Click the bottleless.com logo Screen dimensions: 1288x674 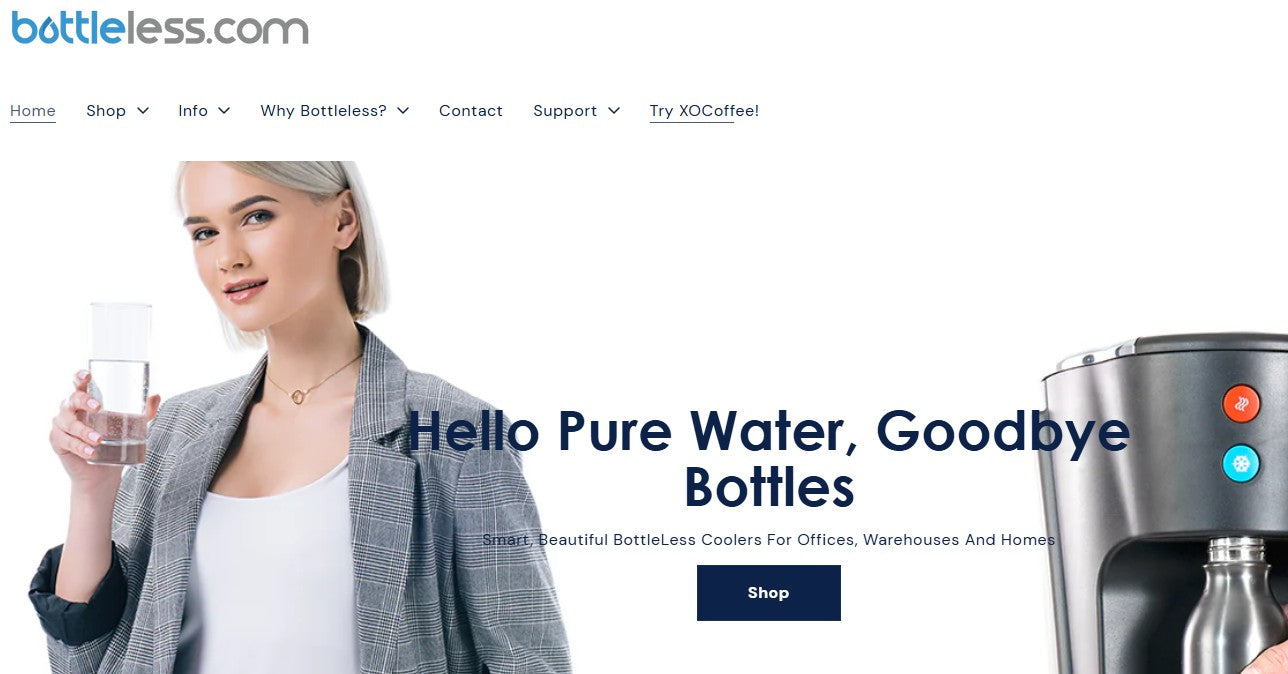pyautogui.click(x=160, y=27)
